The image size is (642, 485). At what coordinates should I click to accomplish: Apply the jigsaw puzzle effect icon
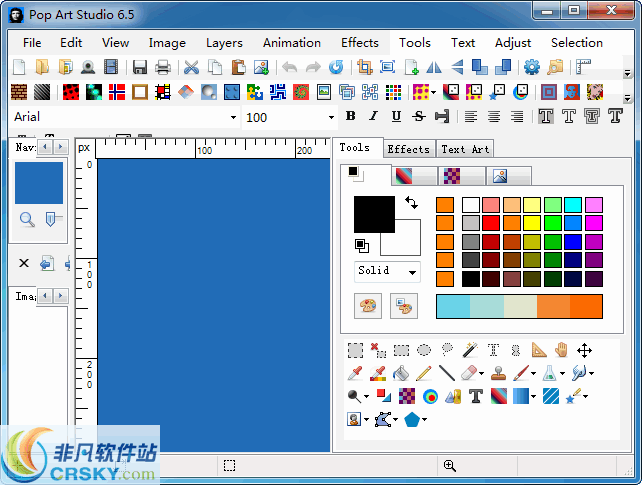point(255,92)
